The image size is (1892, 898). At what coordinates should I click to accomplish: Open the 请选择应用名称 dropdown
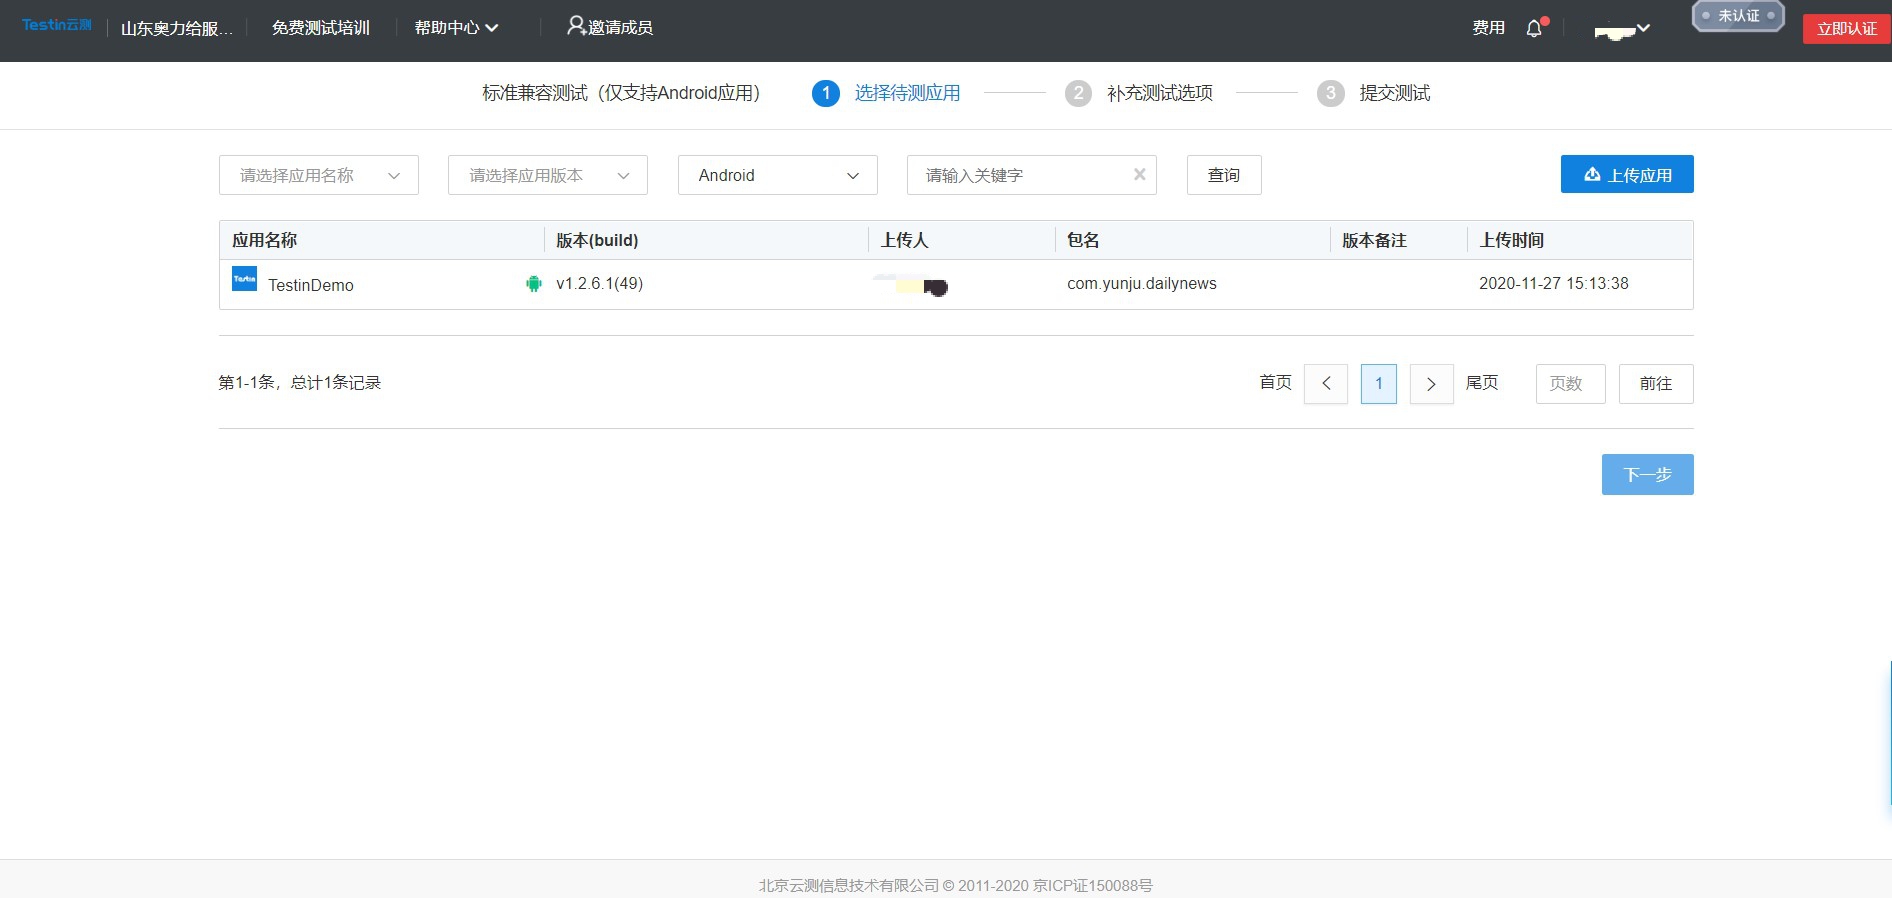click(x=319, y=175)
